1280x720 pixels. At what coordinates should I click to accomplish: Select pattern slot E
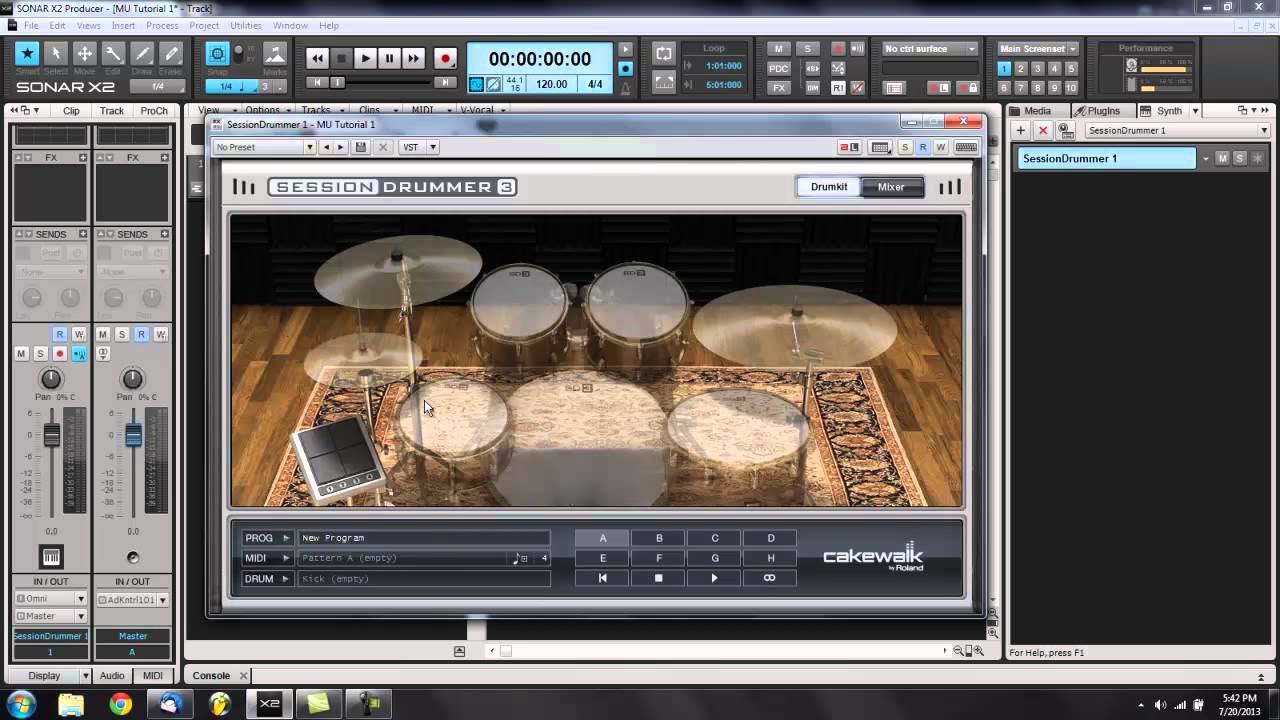click(x=603, y=558)
